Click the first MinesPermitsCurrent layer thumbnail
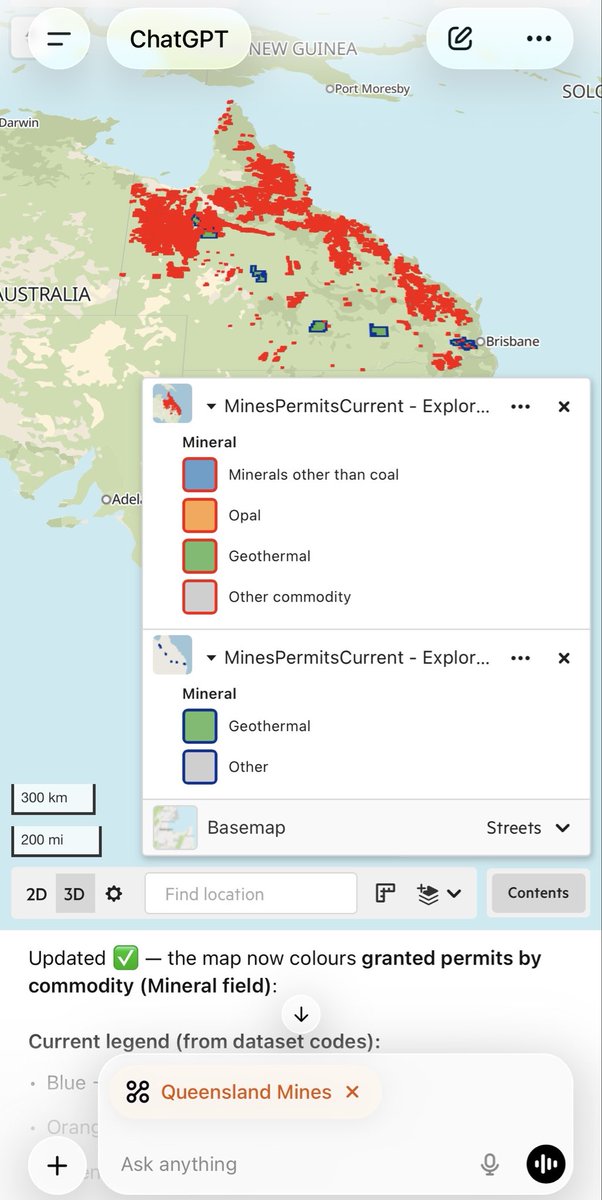Image resolution: width=602 pixels, height=1200 pixels. click(x=172, y=404)
